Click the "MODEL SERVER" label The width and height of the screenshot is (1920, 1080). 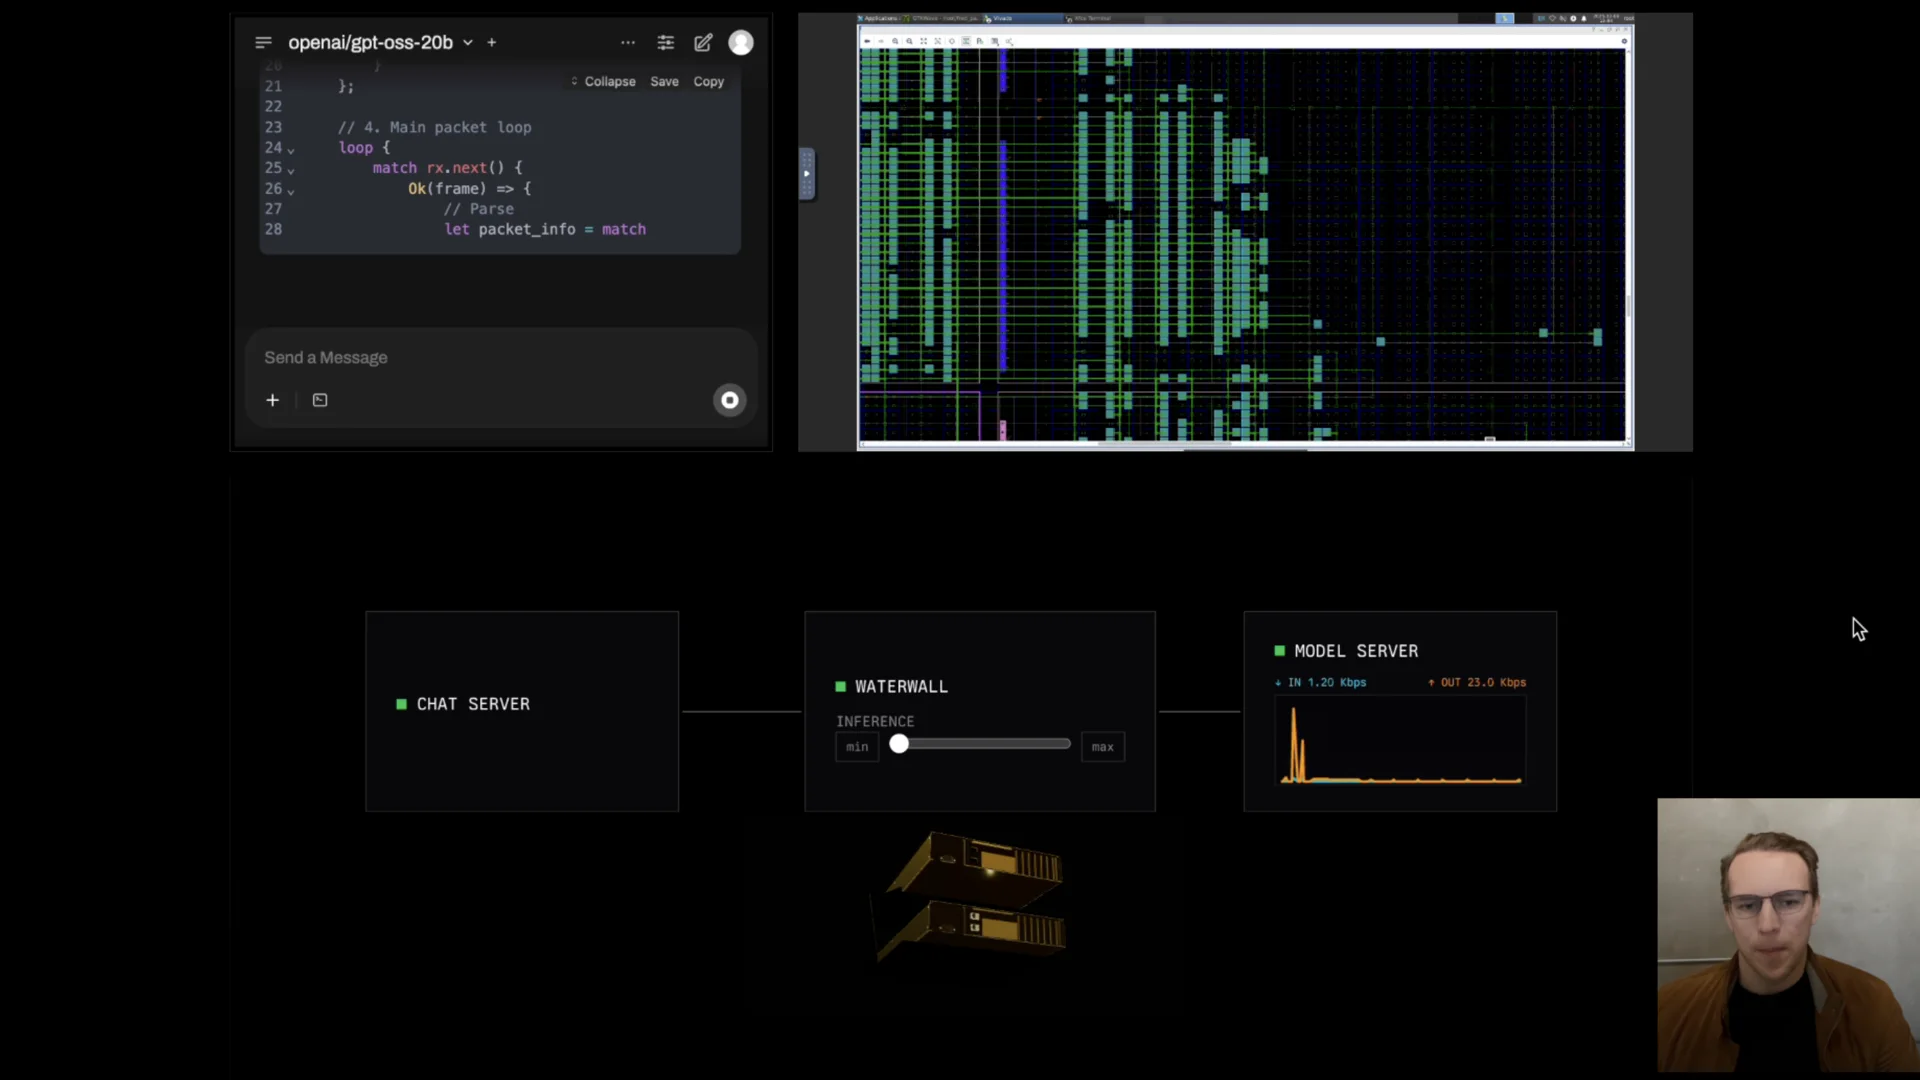pos(1356,651)
